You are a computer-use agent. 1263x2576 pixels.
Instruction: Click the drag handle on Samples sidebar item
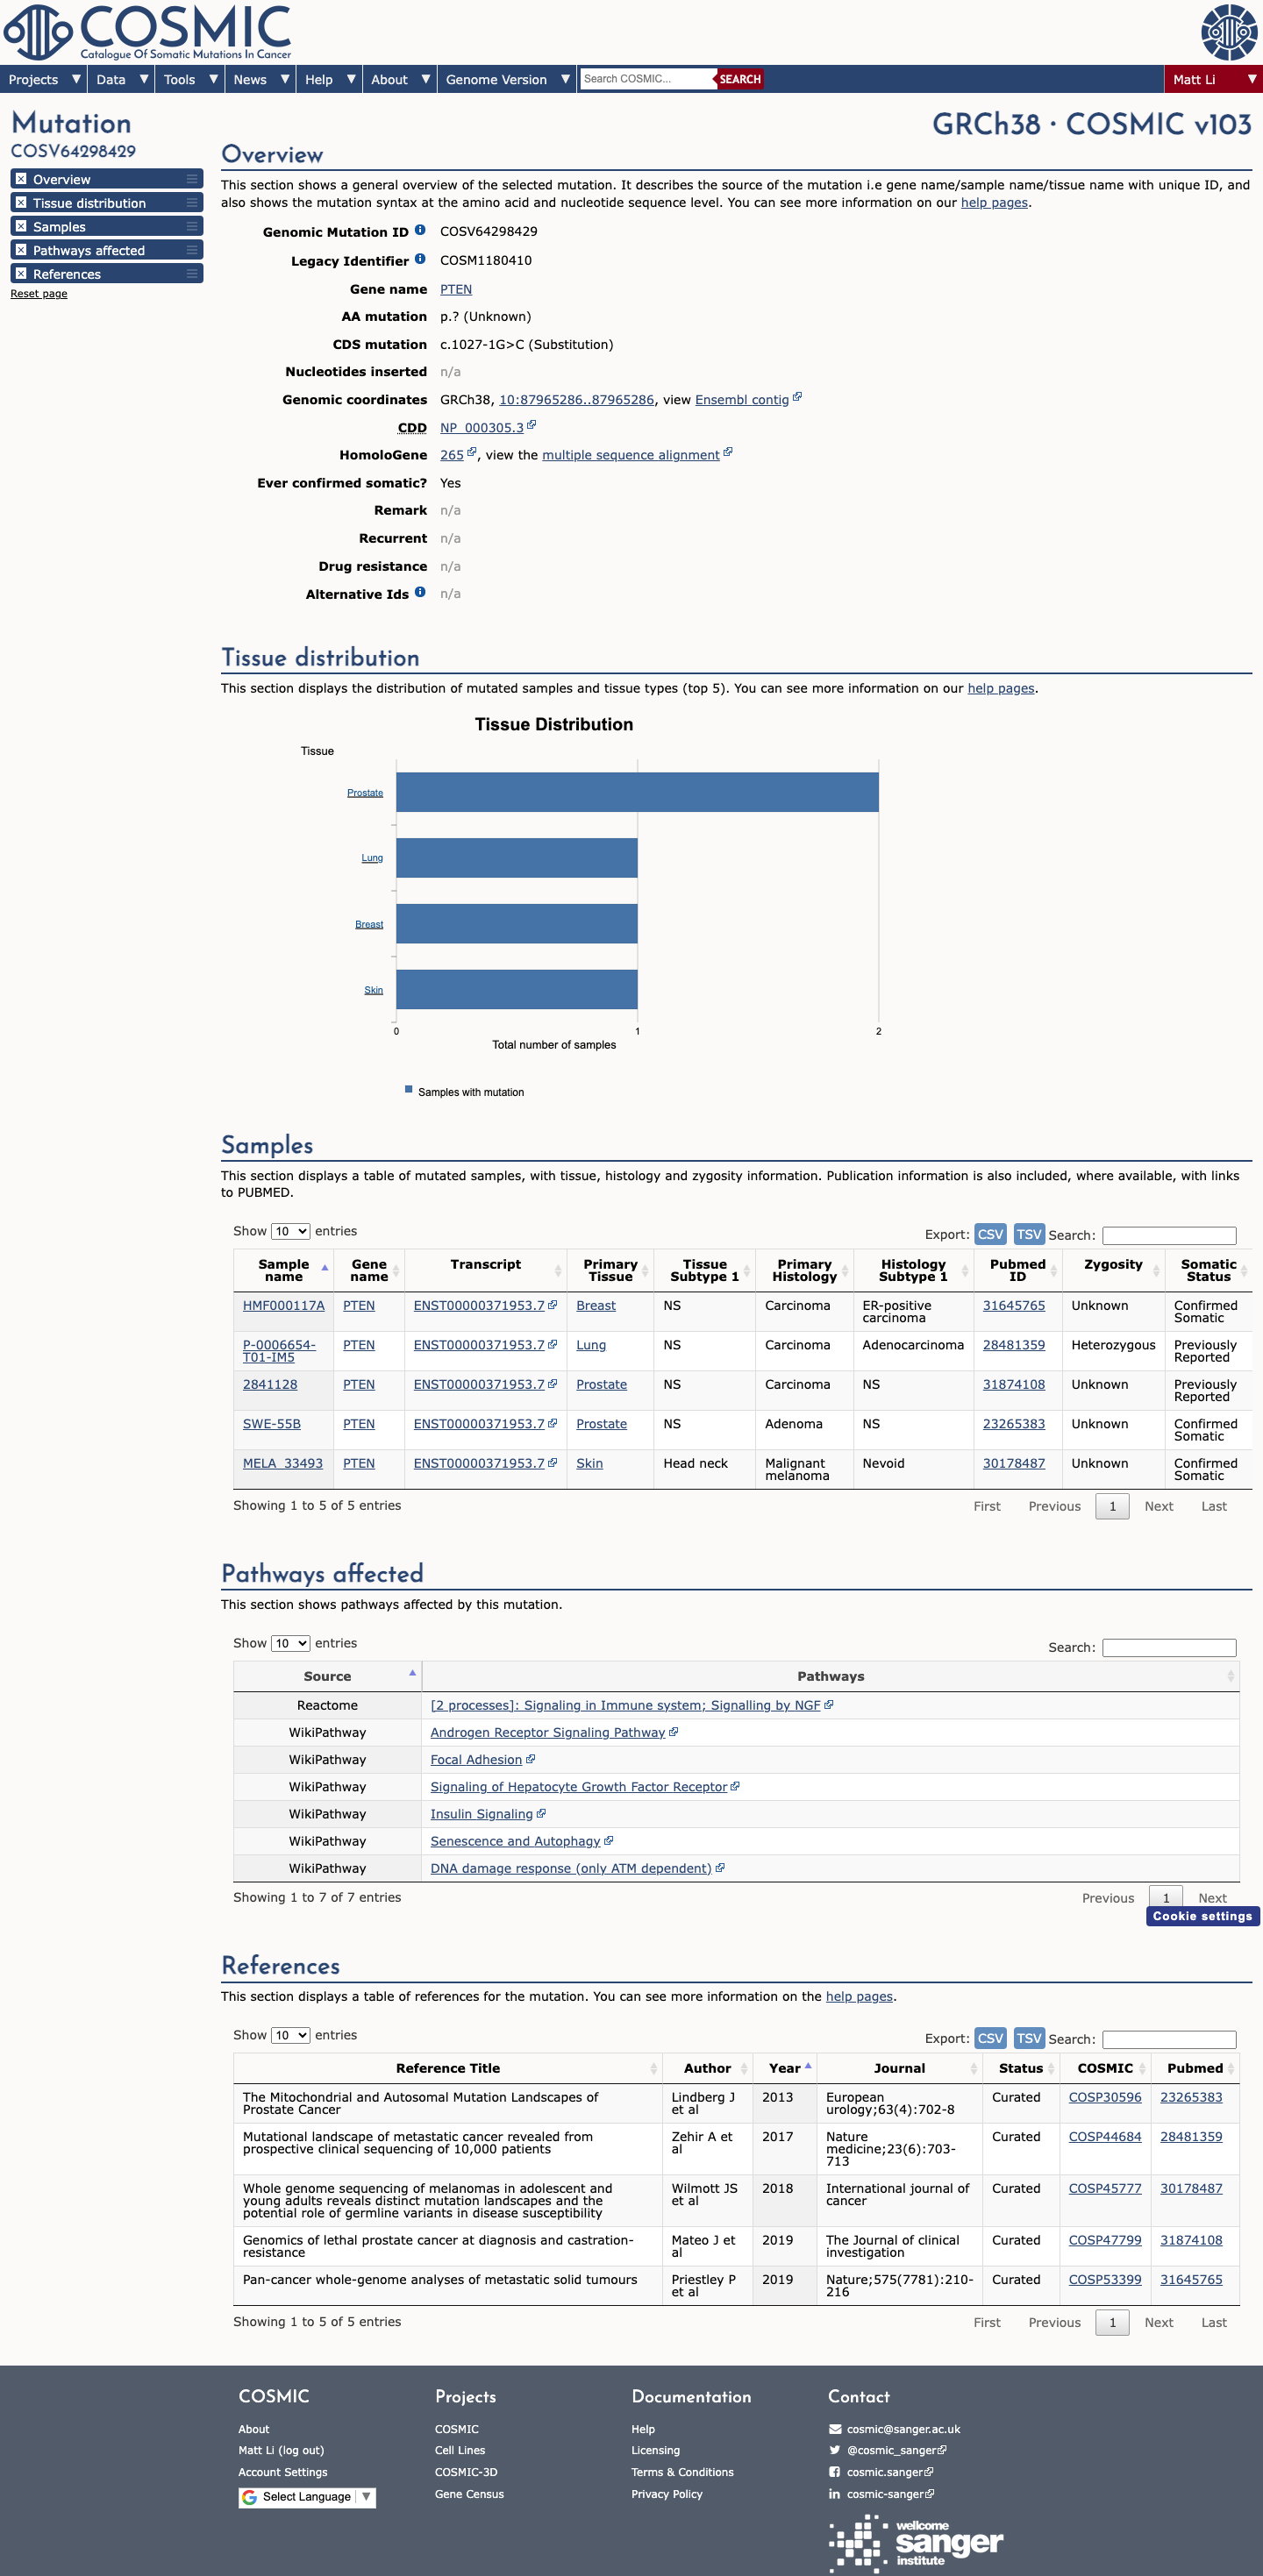[192, 227]
